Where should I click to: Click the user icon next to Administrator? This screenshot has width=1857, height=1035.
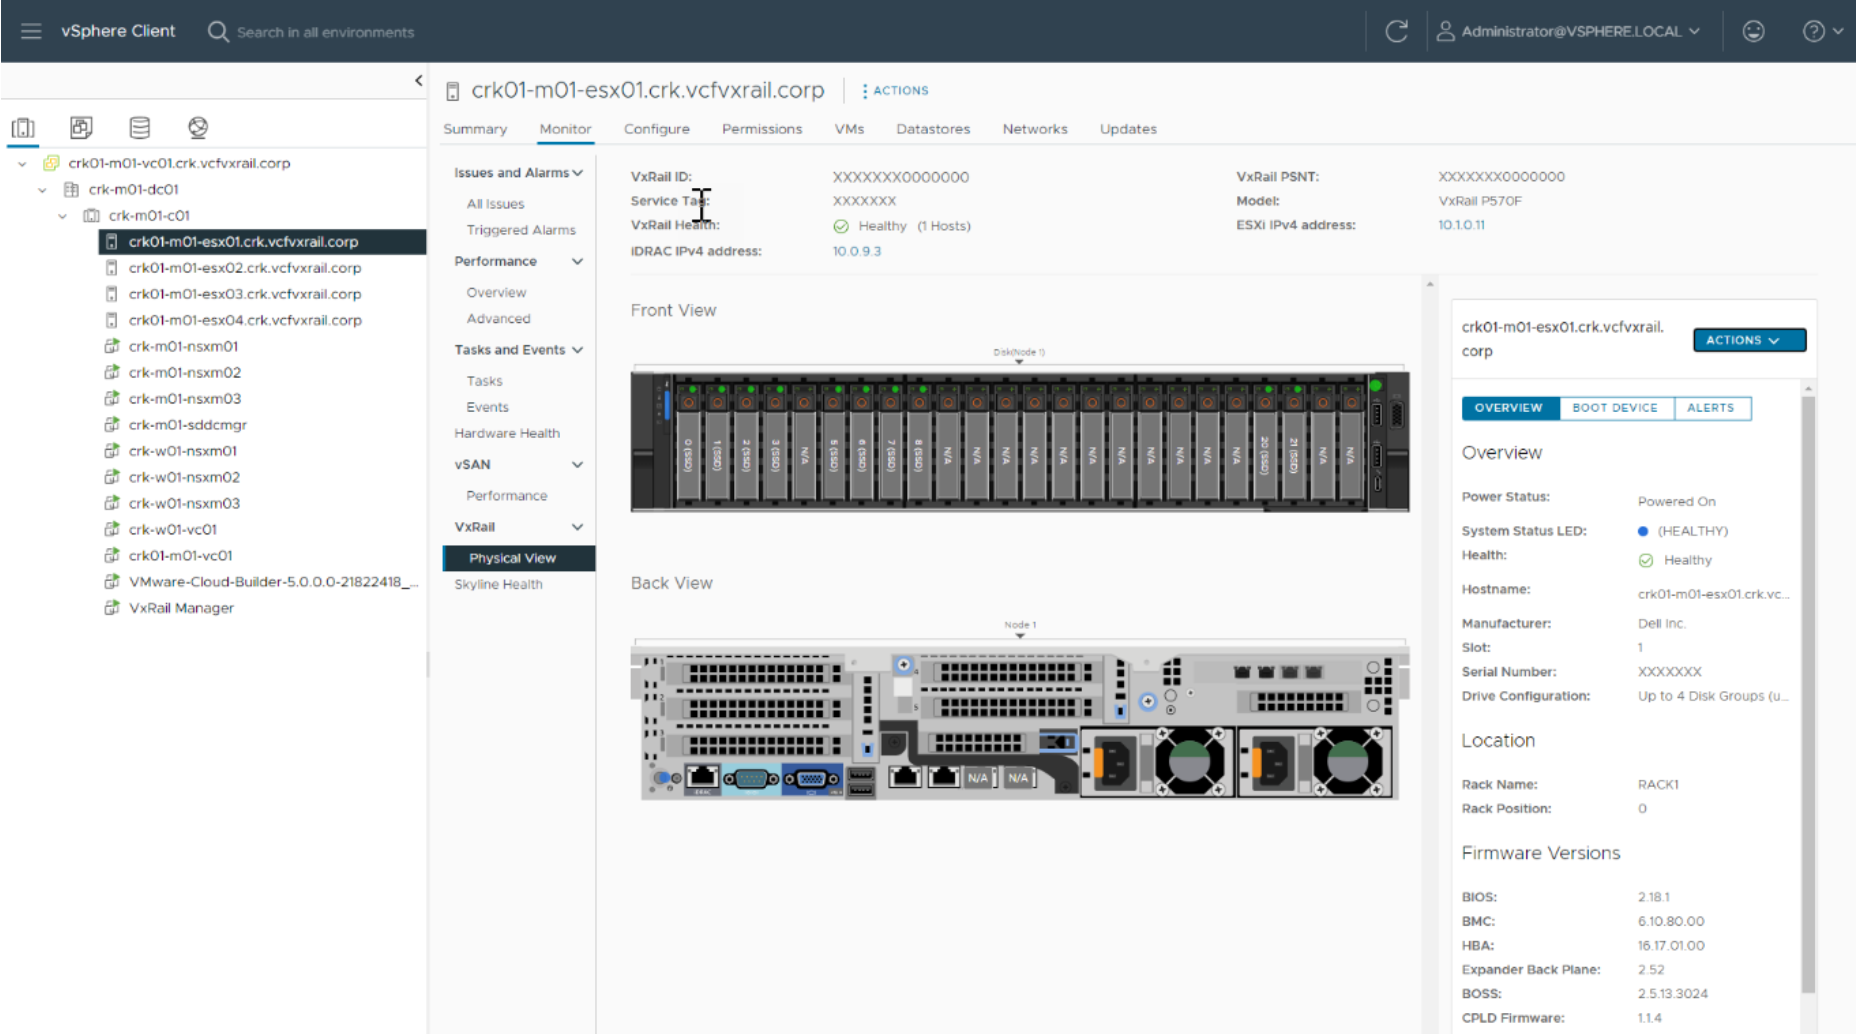pos(1445,31)
